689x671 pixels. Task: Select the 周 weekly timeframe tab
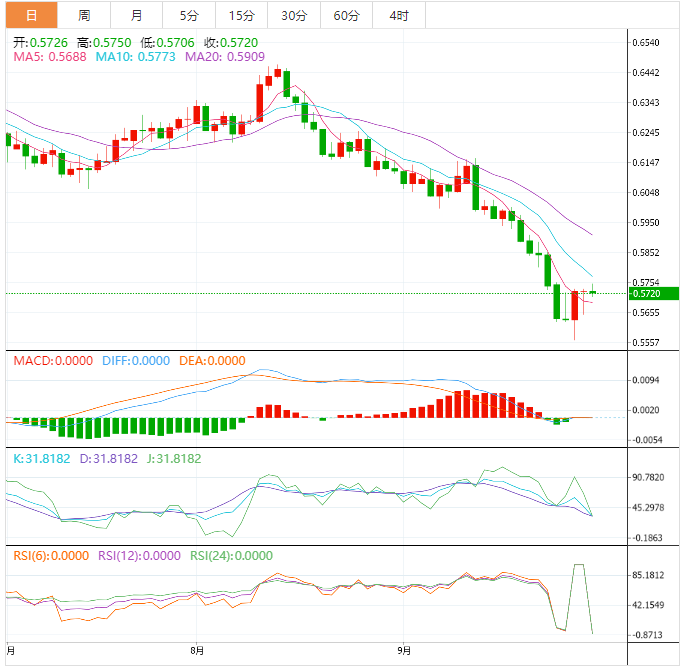pos(84,15)
